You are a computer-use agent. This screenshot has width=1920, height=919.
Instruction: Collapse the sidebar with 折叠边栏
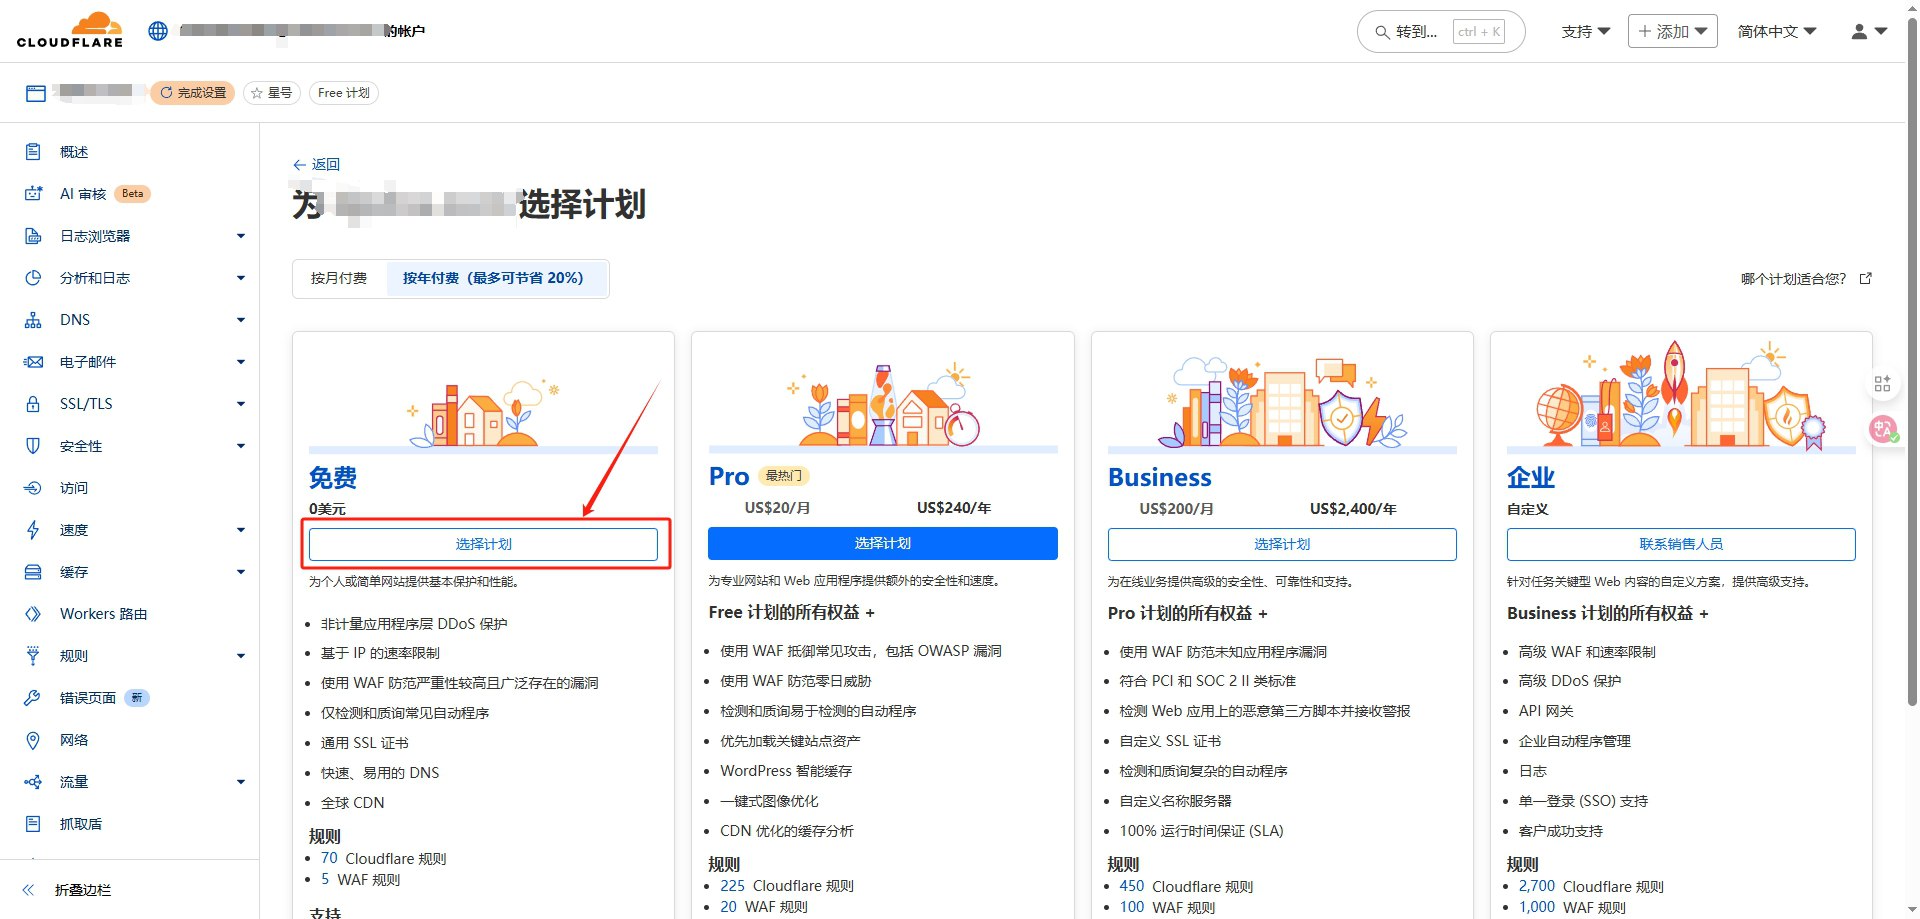click(82, 890)
